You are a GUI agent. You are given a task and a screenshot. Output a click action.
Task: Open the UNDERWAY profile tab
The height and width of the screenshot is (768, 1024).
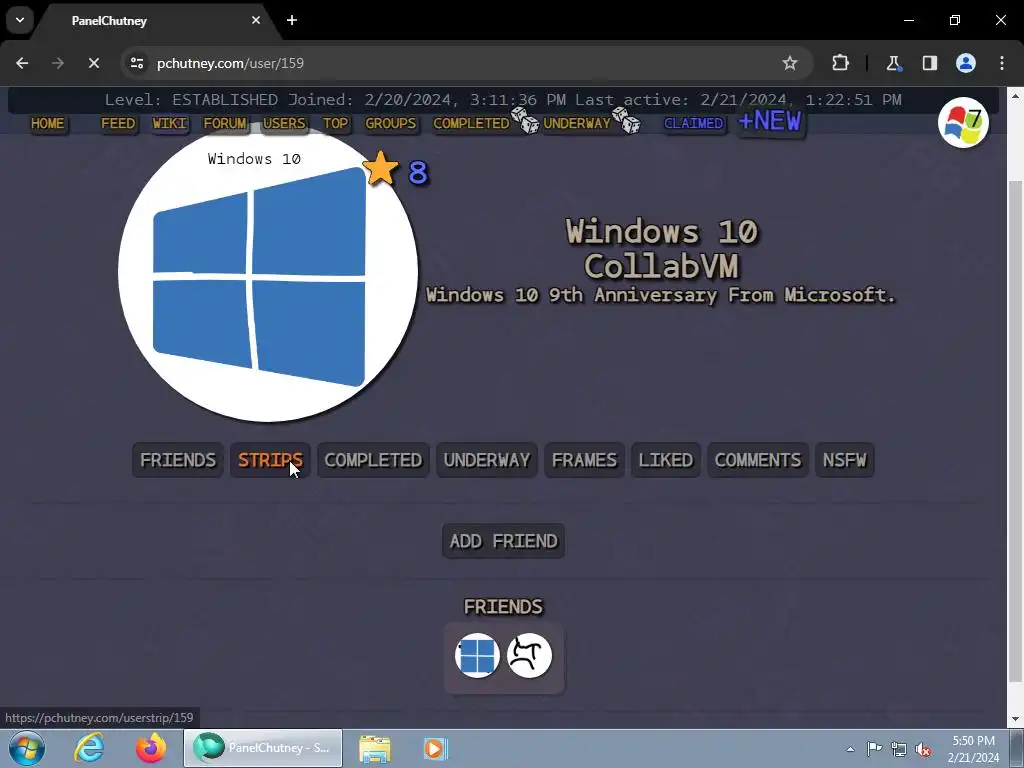pyautogui.click(x=487, y=460)
